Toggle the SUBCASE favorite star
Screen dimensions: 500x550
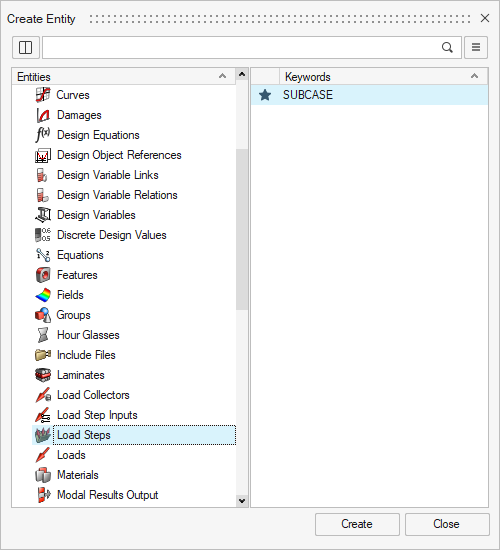(x=265, y=95)
